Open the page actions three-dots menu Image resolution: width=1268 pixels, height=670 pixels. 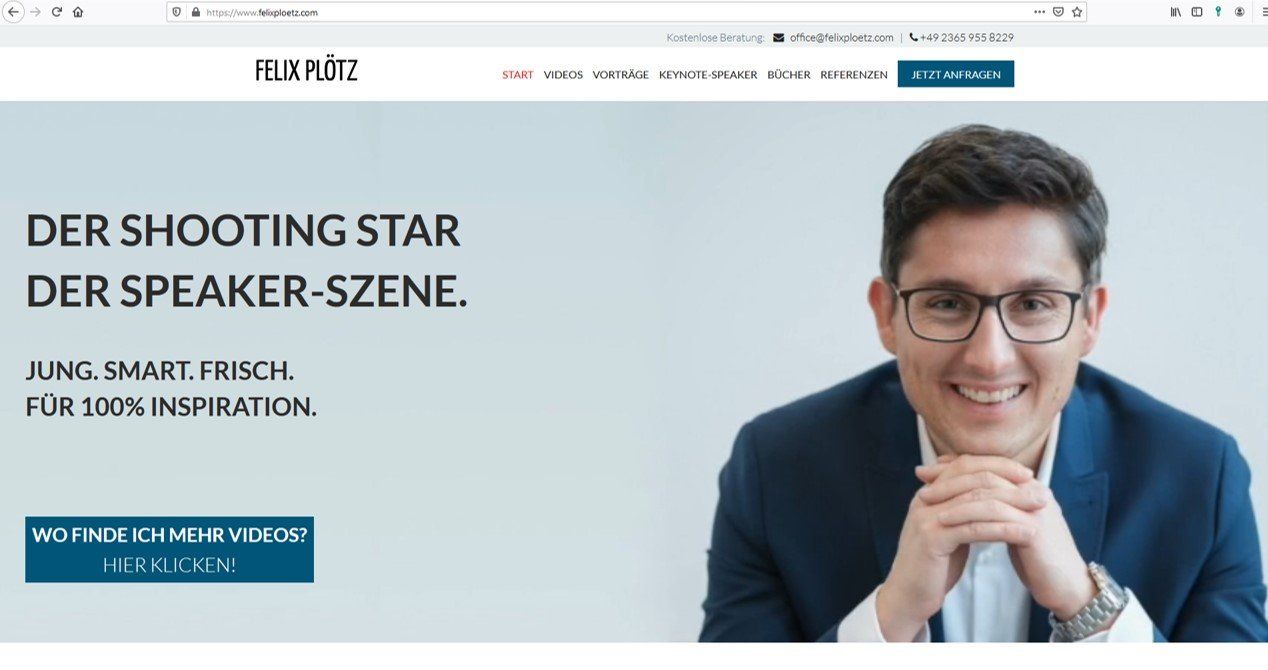click(1039, 12)
